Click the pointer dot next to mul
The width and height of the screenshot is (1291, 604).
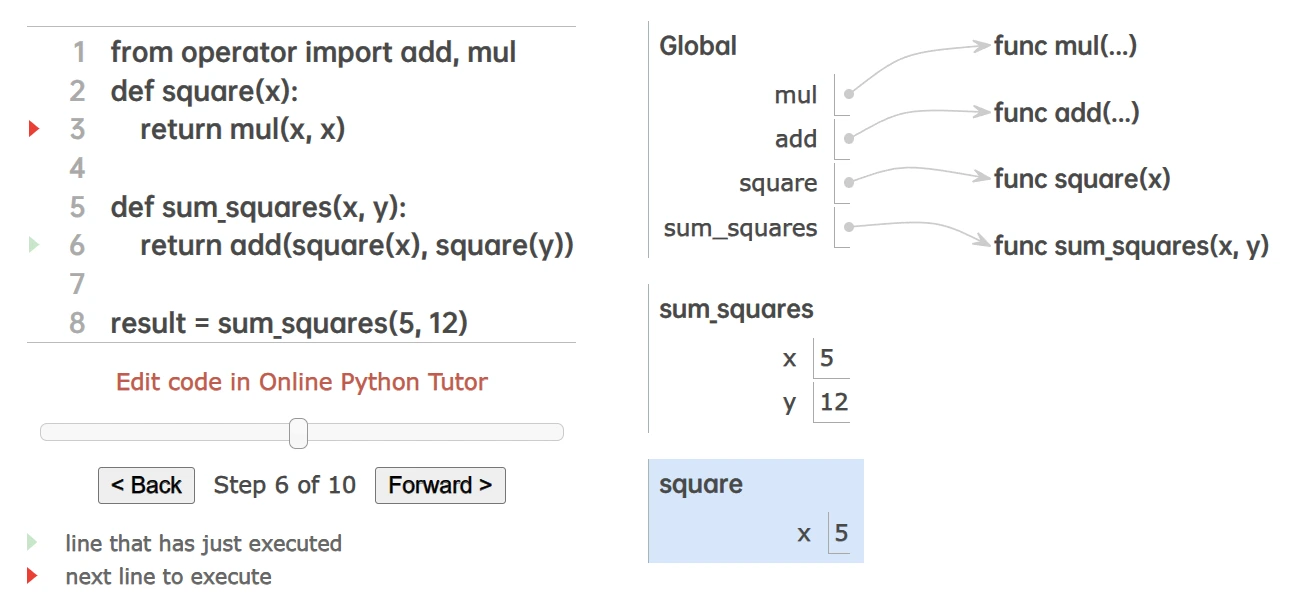849,95
